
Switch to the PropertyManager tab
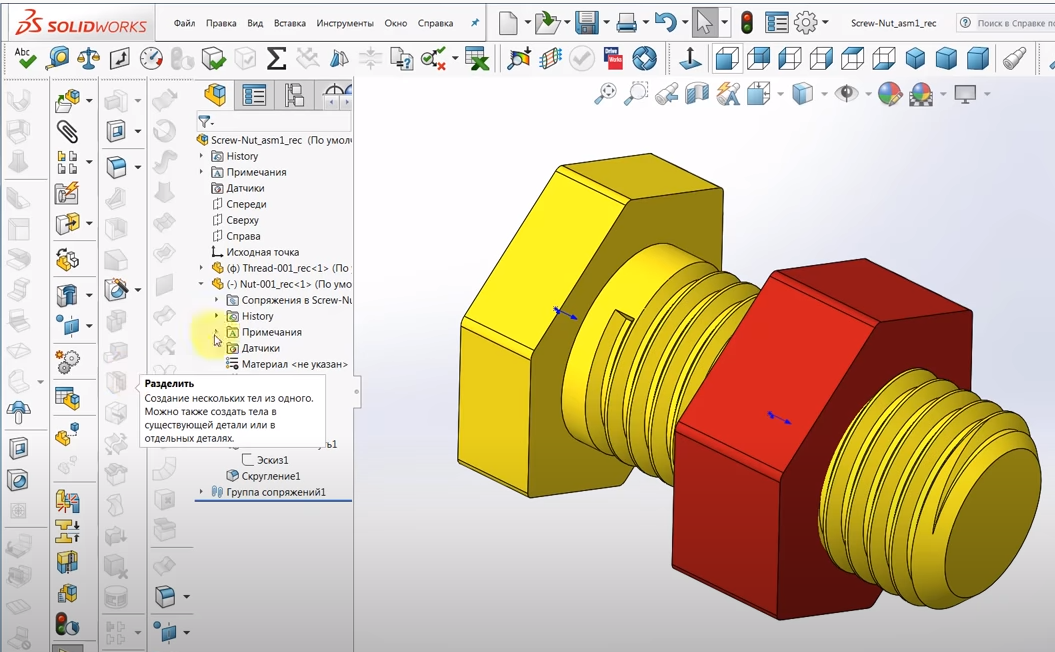pos(254,96)
